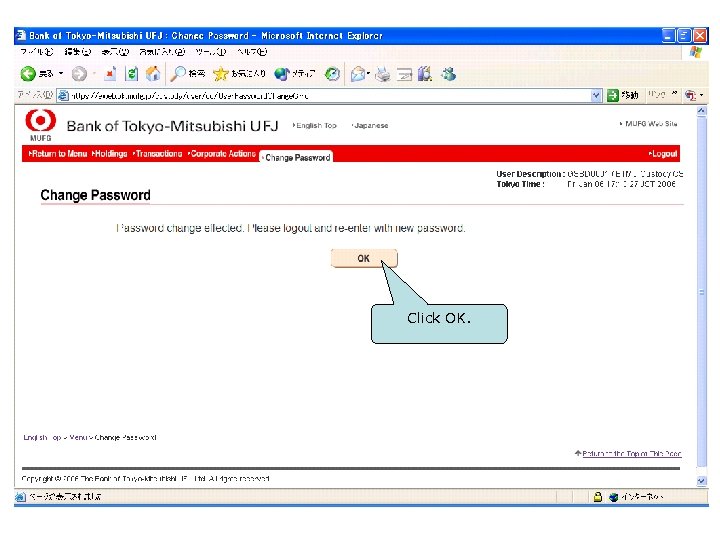
Task: Click the Internet zone globe icon
Action: (x=613, y=497)
